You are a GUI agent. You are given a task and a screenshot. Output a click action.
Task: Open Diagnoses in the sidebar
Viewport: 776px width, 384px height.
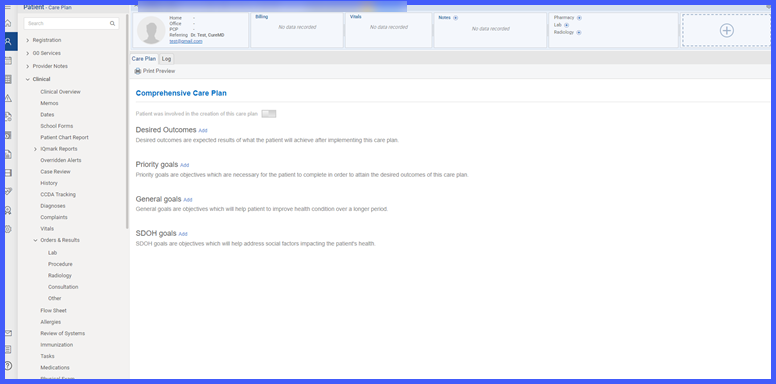(x=53, y=206)
